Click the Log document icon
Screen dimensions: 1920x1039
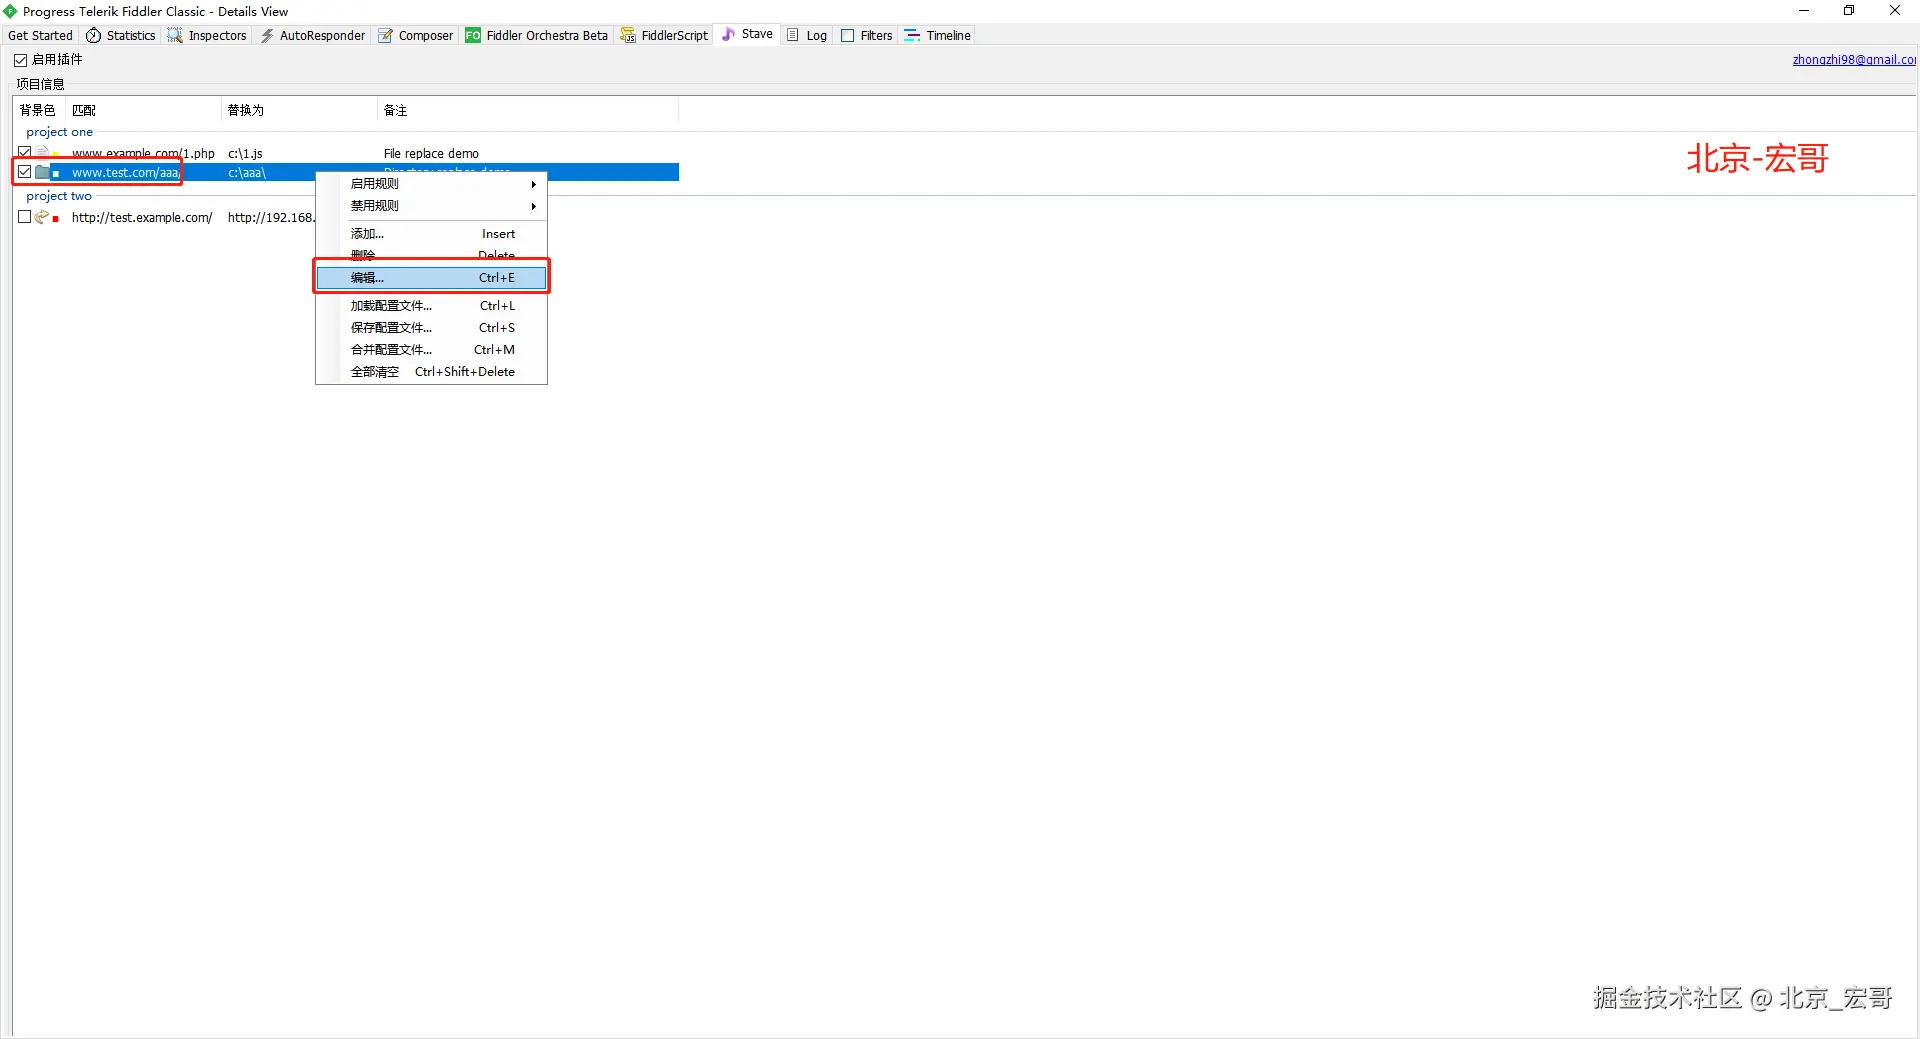point(793,35)
